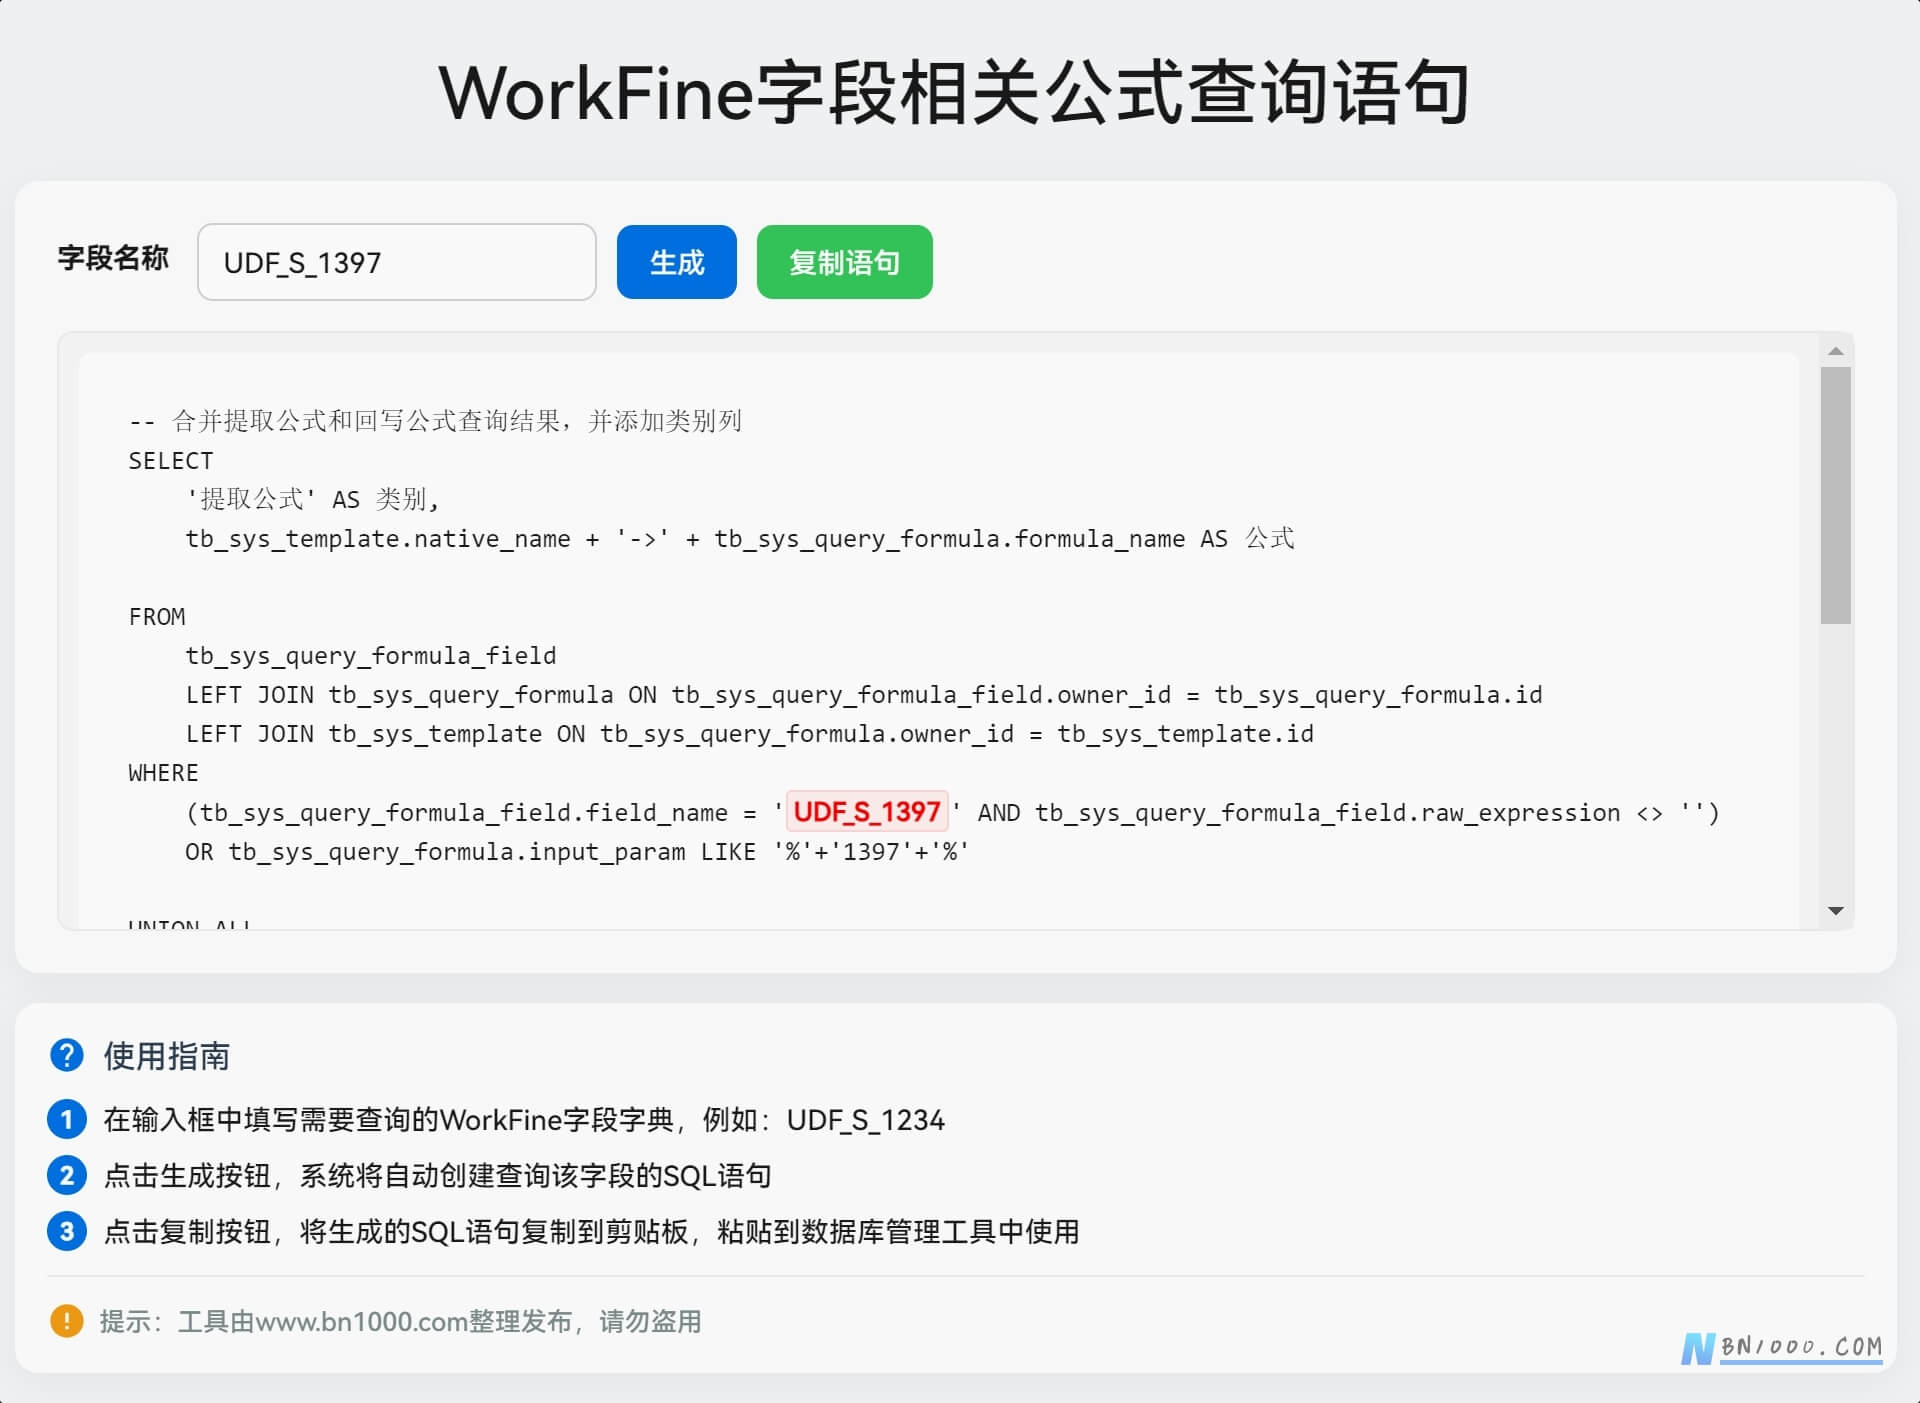Viewport: 1920px width, 1403px height.
Task: Click the 字段名称 label
Action: (x=113, y=258)
